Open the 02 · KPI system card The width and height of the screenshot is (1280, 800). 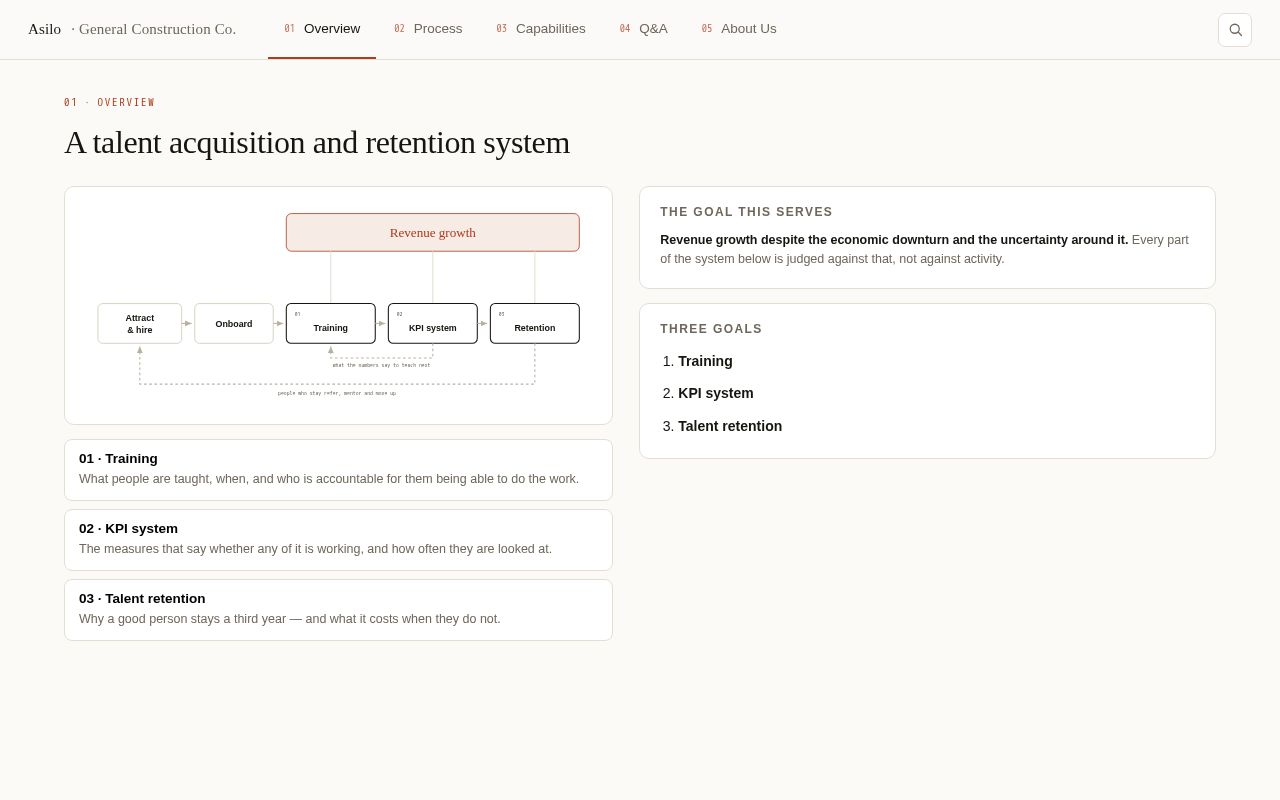(x=339, y=540)
